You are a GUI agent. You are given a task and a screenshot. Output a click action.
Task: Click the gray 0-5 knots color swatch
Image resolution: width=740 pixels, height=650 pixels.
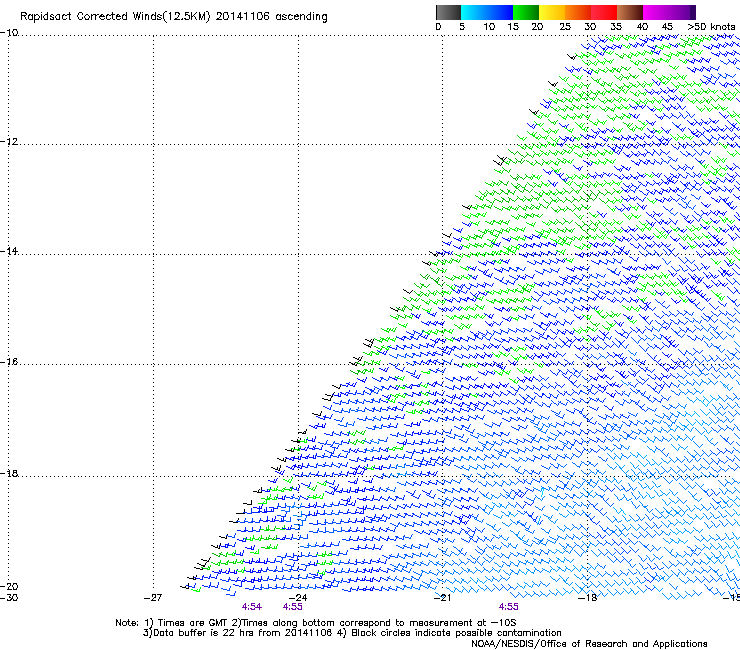pyautogui.click(x=448, y=12)
